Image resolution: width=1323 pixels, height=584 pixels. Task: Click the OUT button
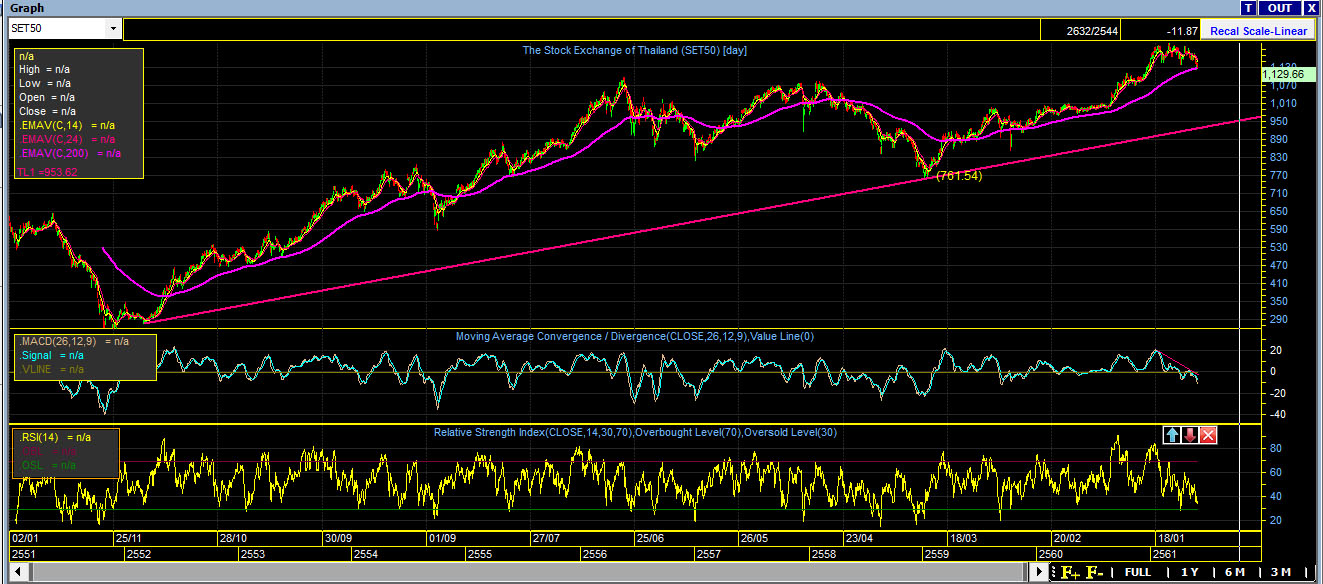coord(1279,8)
